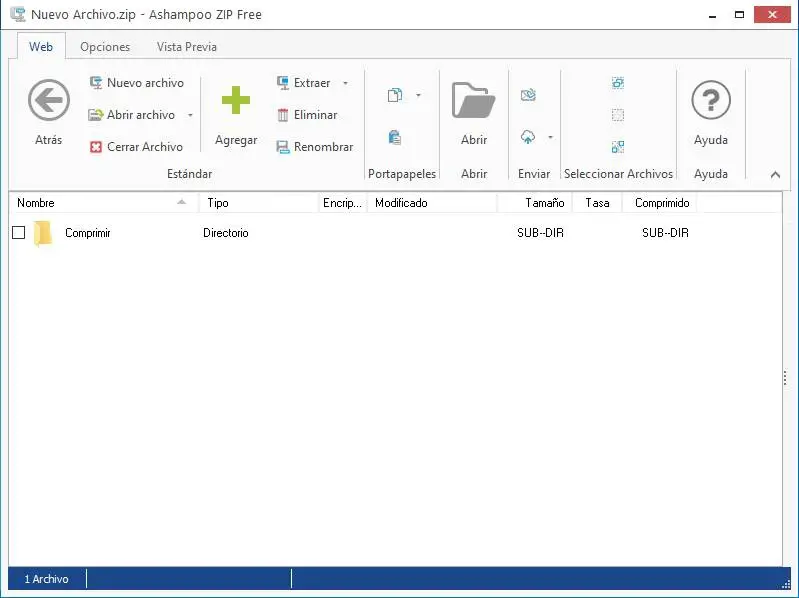Viewport: 799px width, 598px height.
Task: Expand the Extraer dropdown arrow
Action: (x=345, y=83)
